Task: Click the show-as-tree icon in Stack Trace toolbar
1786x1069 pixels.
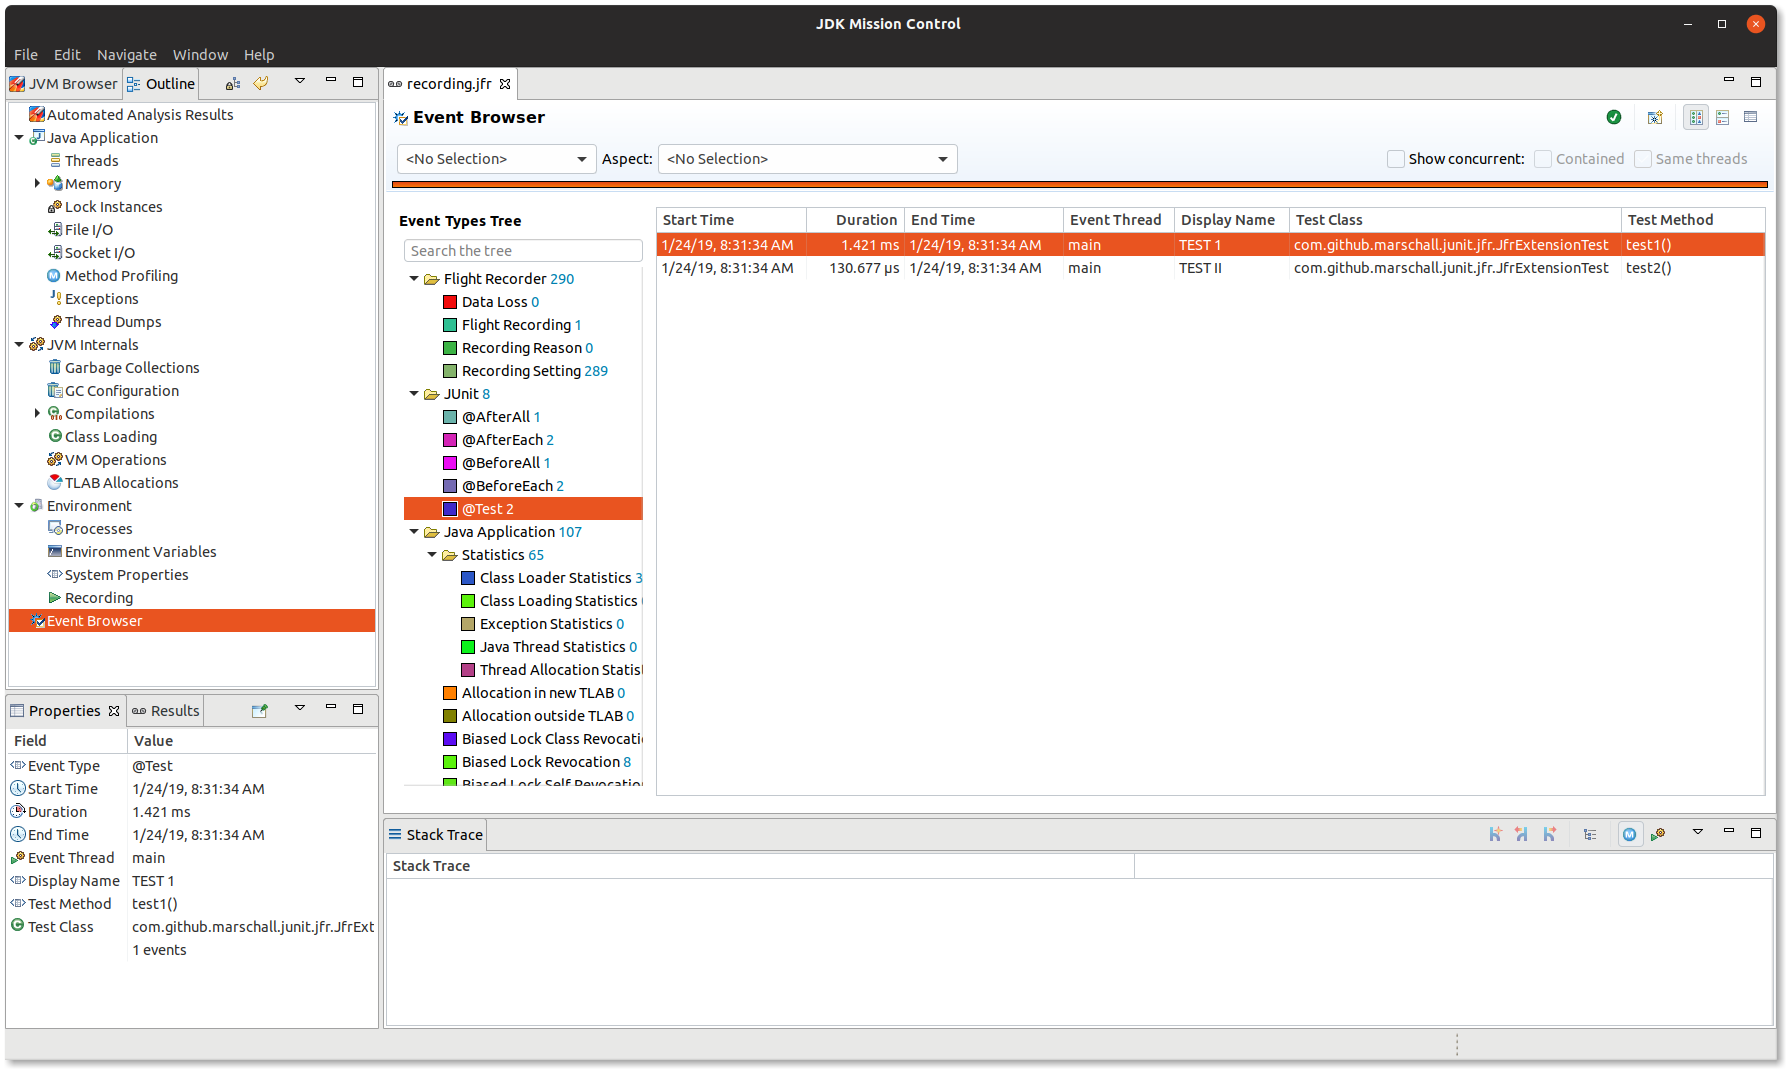Action: [x=1590, y=834]
